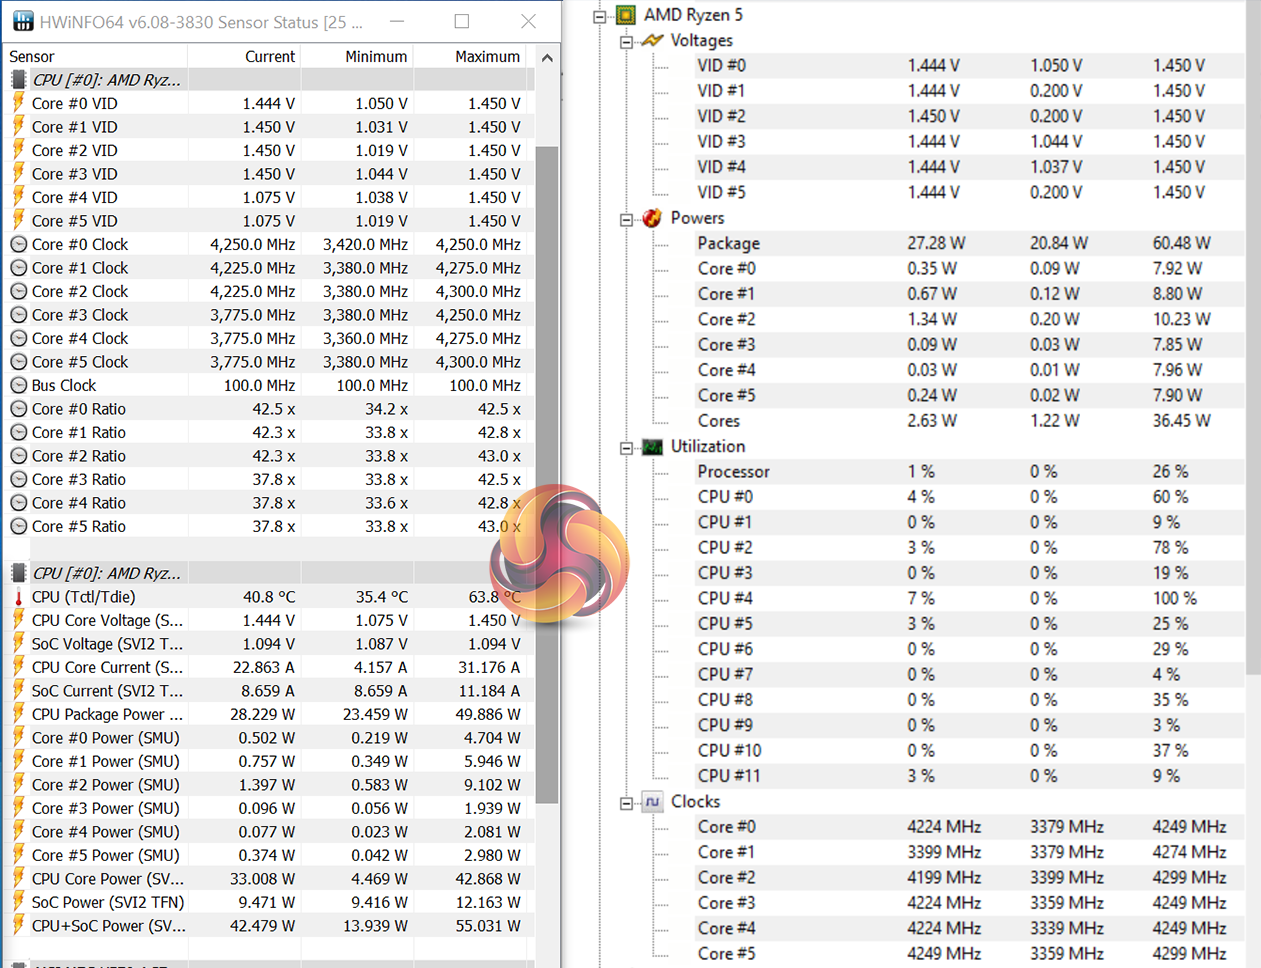This screenshot has width=1261, height=968.
Task: Select the CPU Package Power sensor row
Action: point(107,714)
